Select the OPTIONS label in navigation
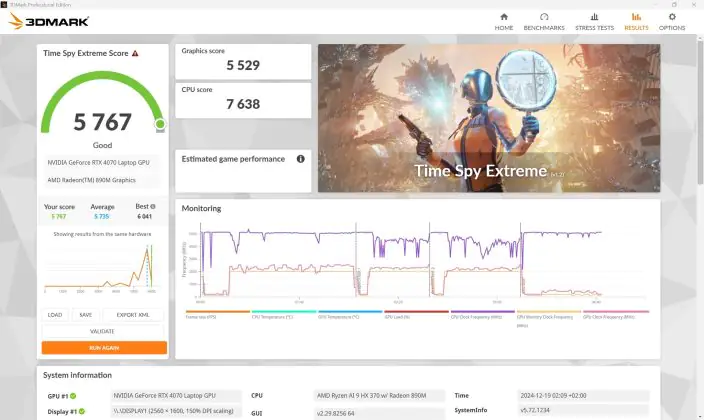The width and height of the screenshot is (704, 420). (x=672, y=28)
